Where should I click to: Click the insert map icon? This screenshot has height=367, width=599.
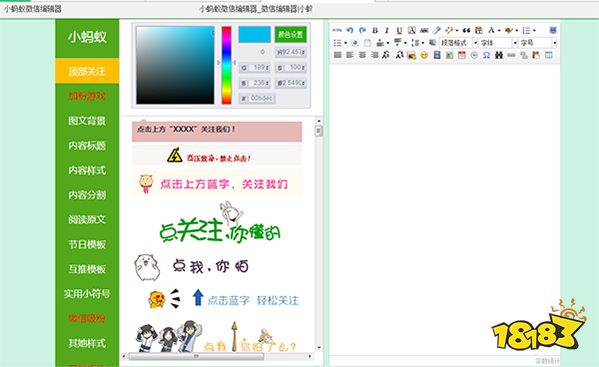pyautogui.click(x=449, y=55)
